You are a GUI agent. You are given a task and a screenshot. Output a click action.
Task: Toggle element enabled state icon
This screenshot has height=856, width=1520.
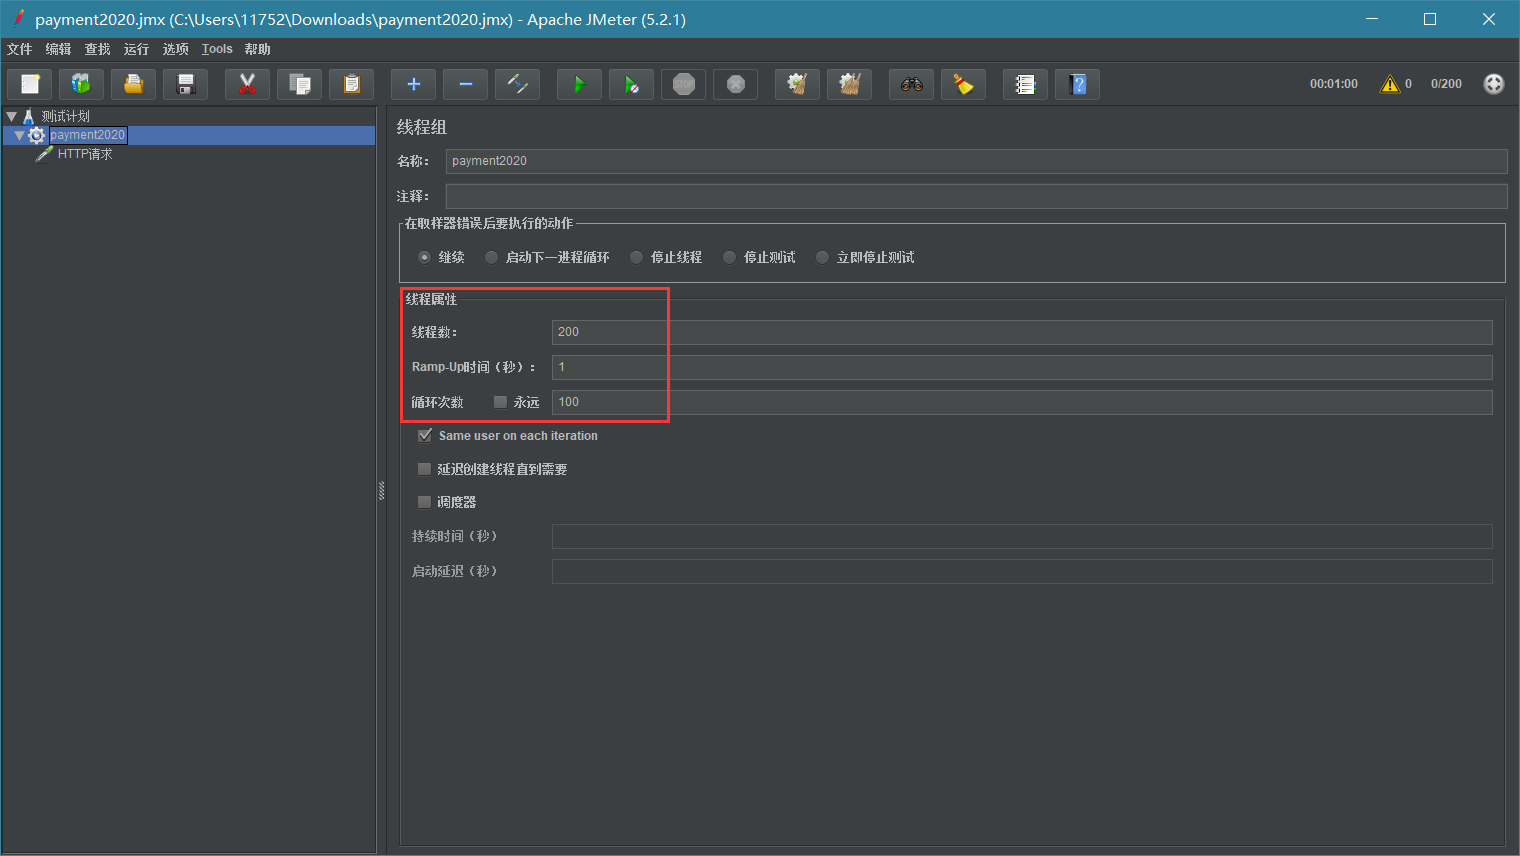(x=518, y=84)
